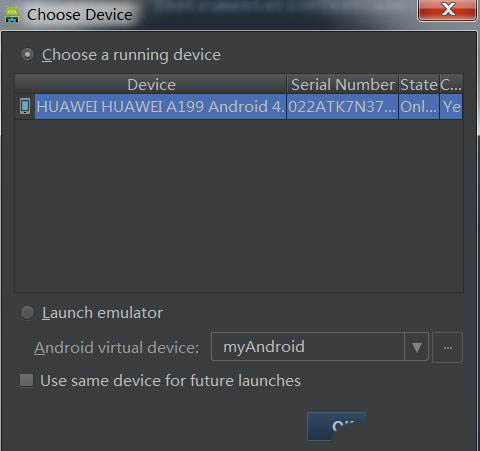Sort by Serial Number column header
The height and width of the screenshot is (451, 480).
click(343, 84)
